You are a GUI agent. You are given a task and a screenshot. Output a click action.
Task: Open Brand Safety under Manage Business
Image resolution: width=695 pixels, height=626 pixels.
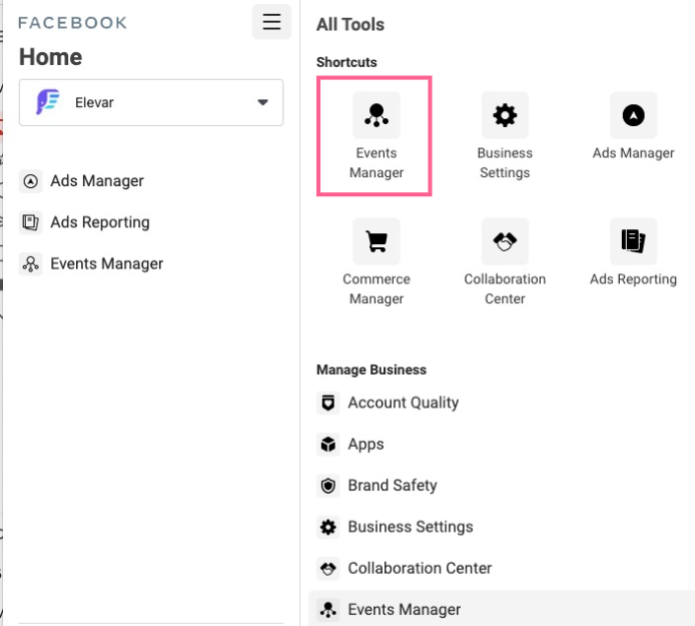pos(392,485)
